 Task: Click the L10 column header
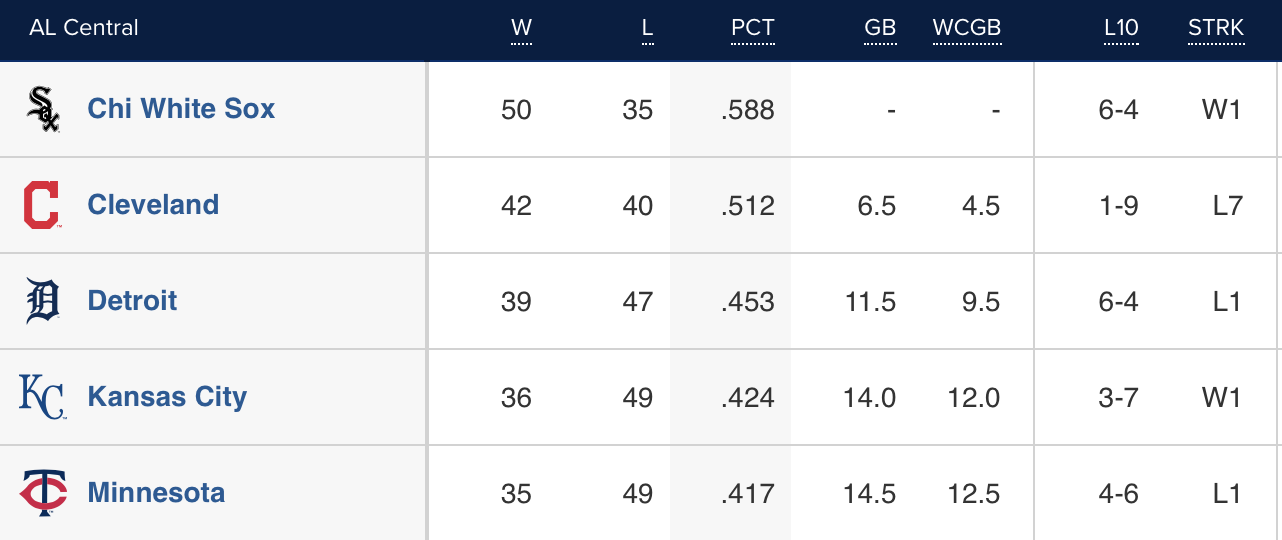pos(1121,28)
